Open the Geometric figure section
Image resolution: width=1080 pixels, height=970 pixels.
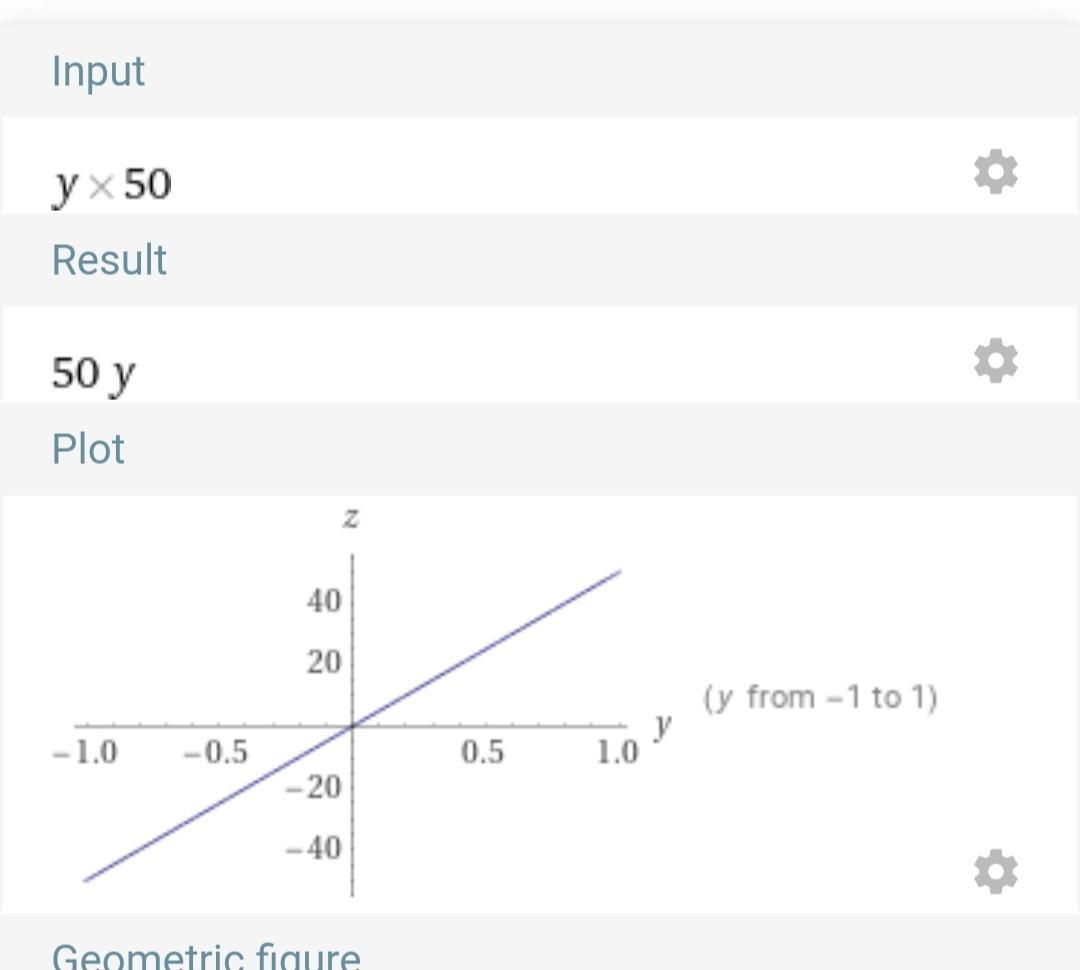tap(205, 955)
